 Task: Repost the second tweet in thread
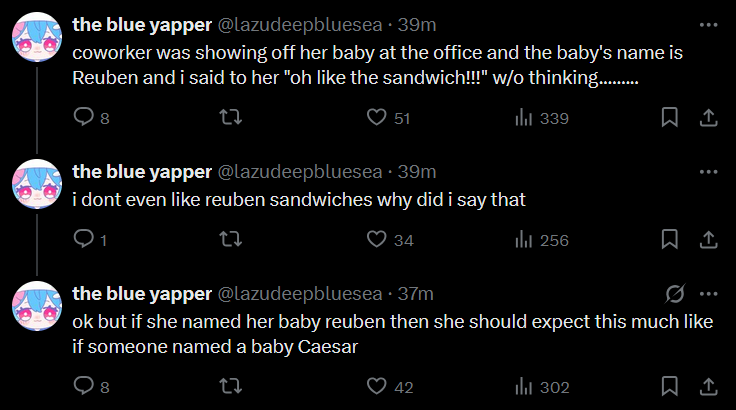coord(229,240)
